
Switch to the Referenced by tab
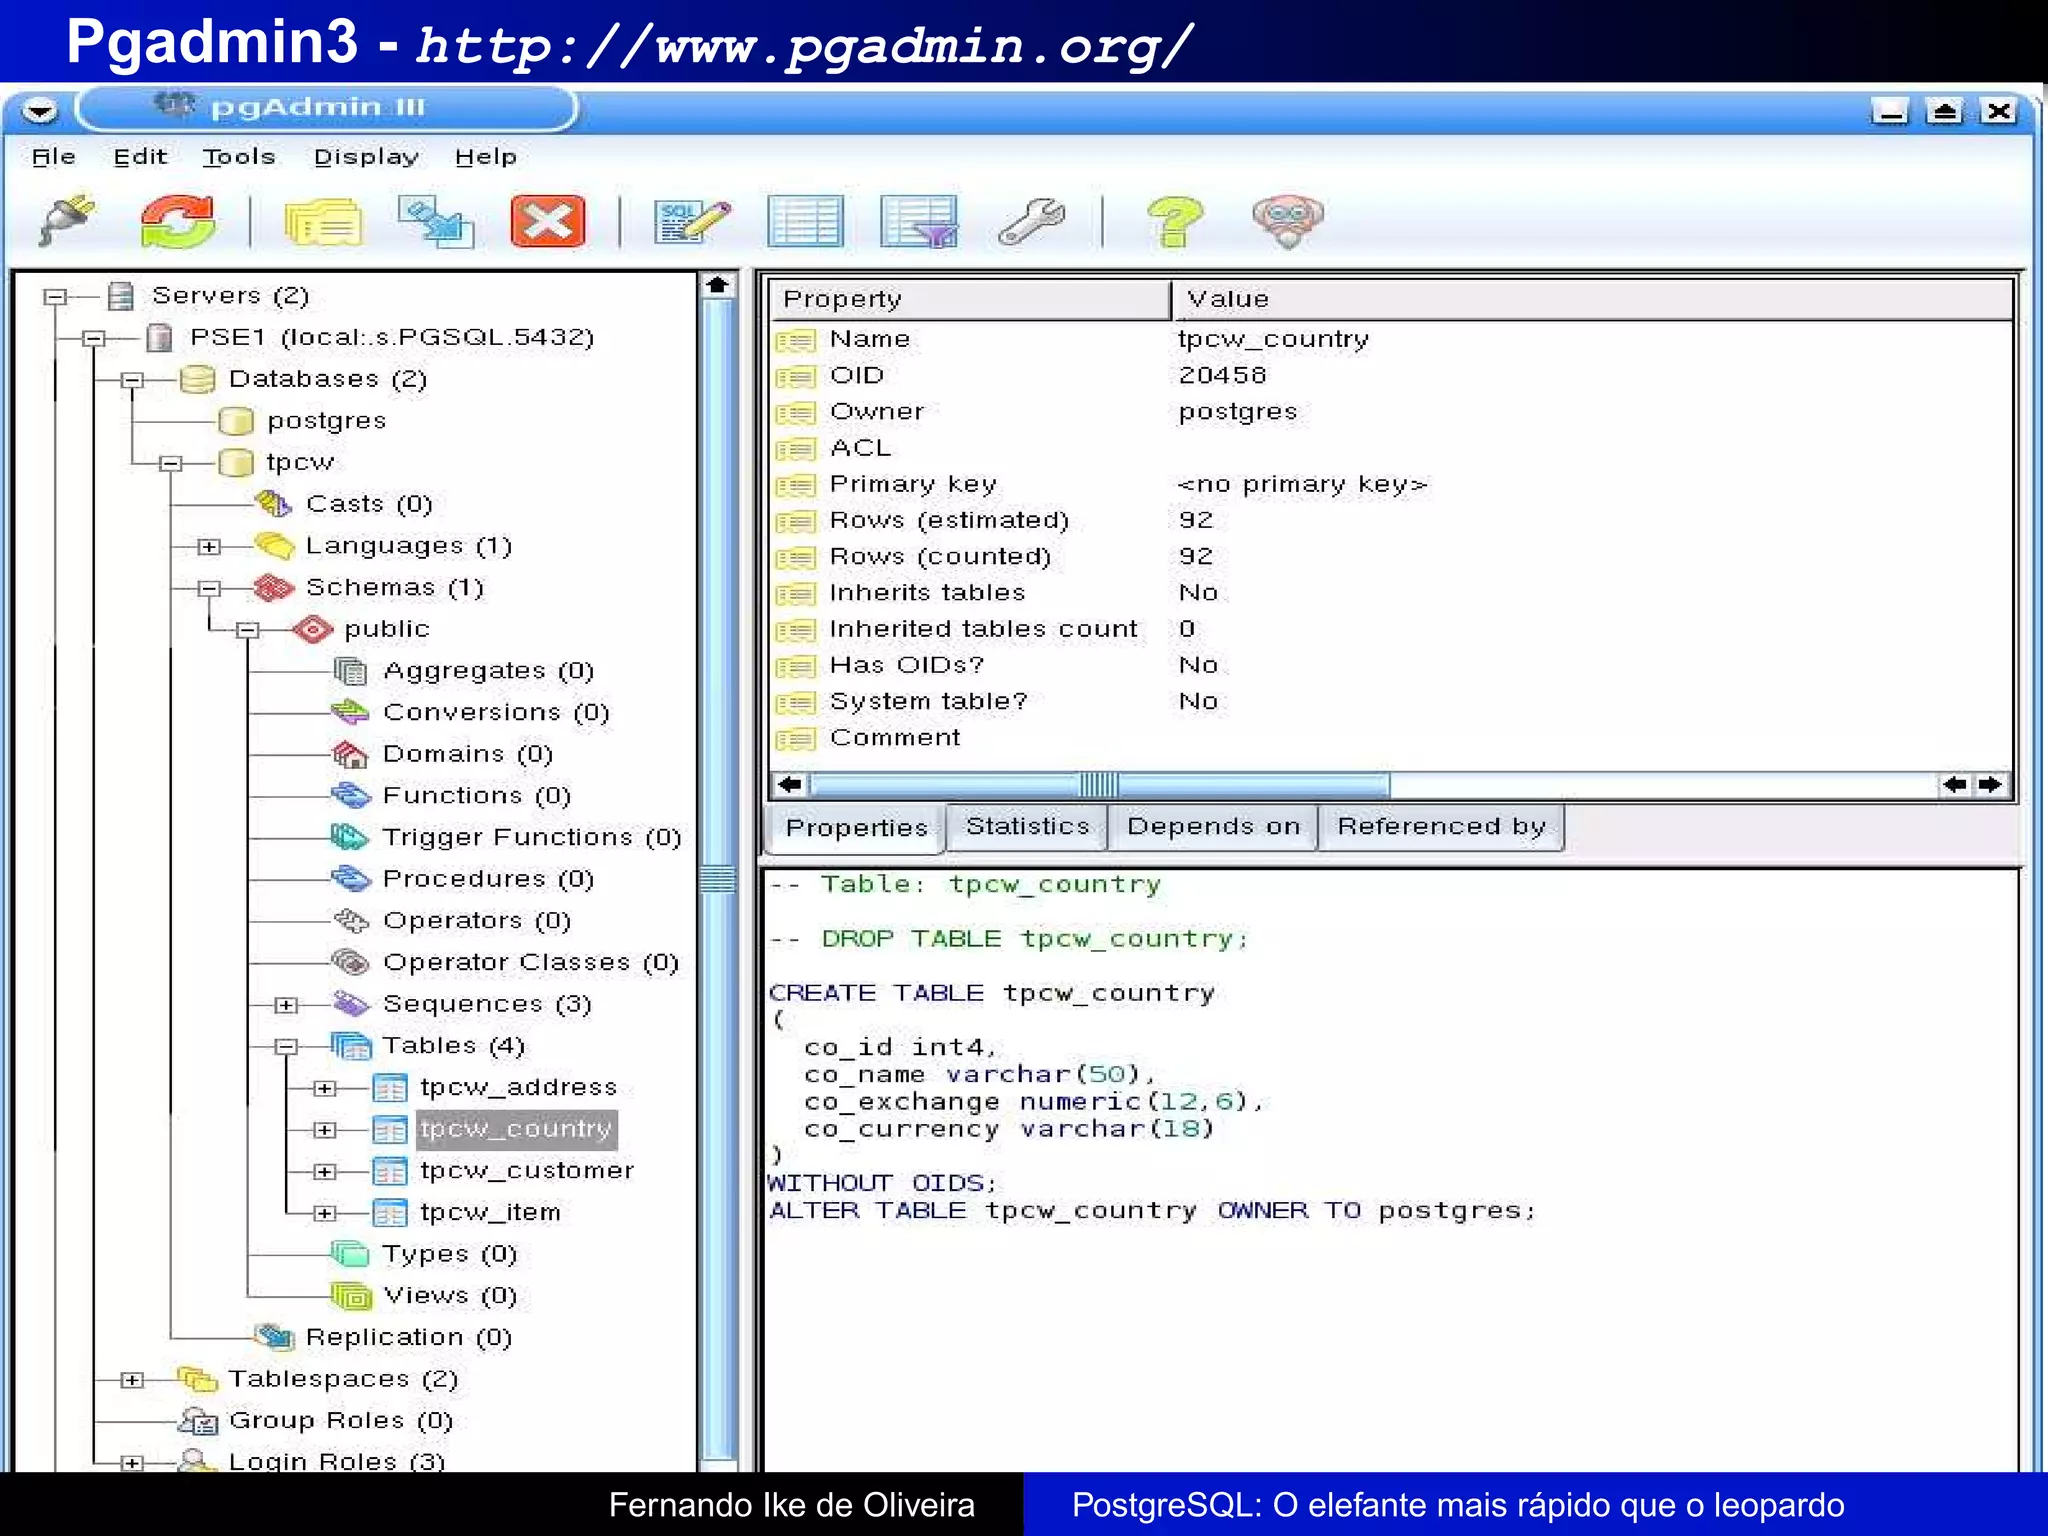click(1441, 827)
